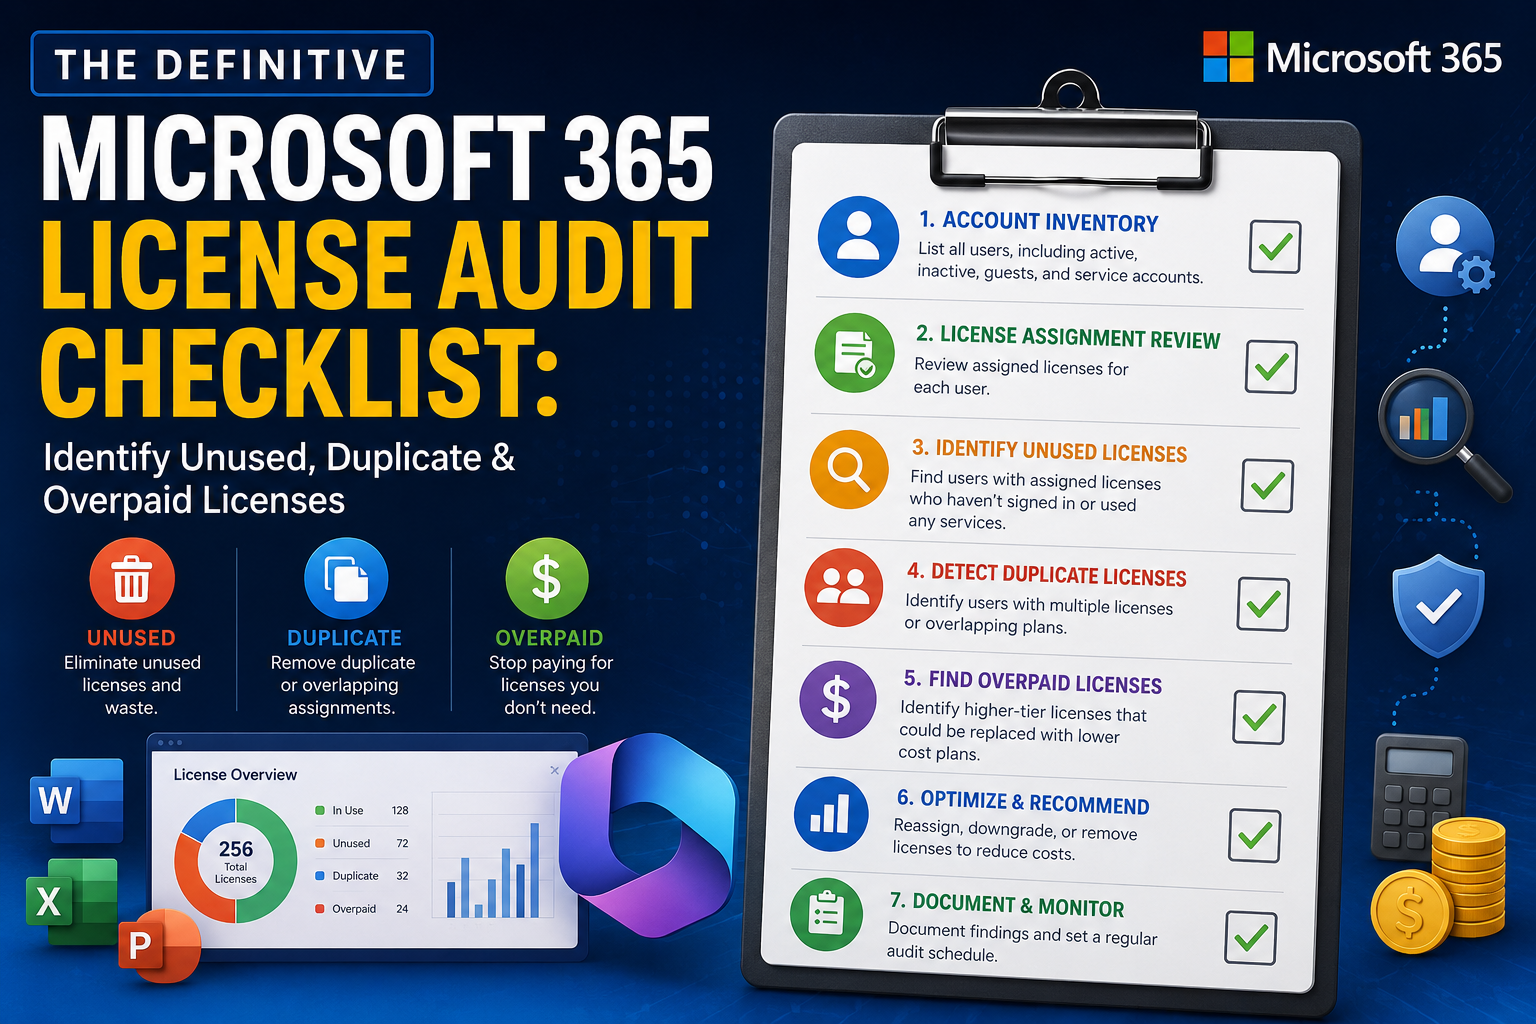Click the 'OVERPAID' green label
Viewport: 1536px width, 1024px height.
(549, 638)
